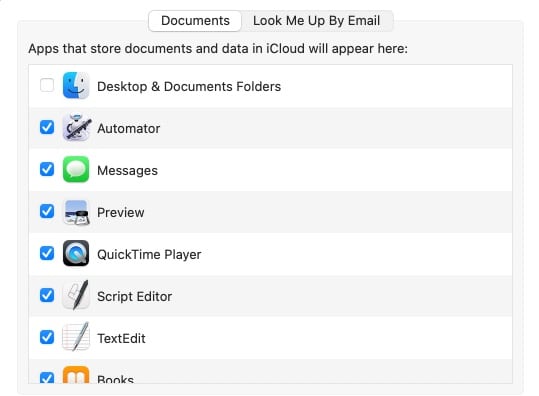Click the TextEdit app icon

coord(76,337)
